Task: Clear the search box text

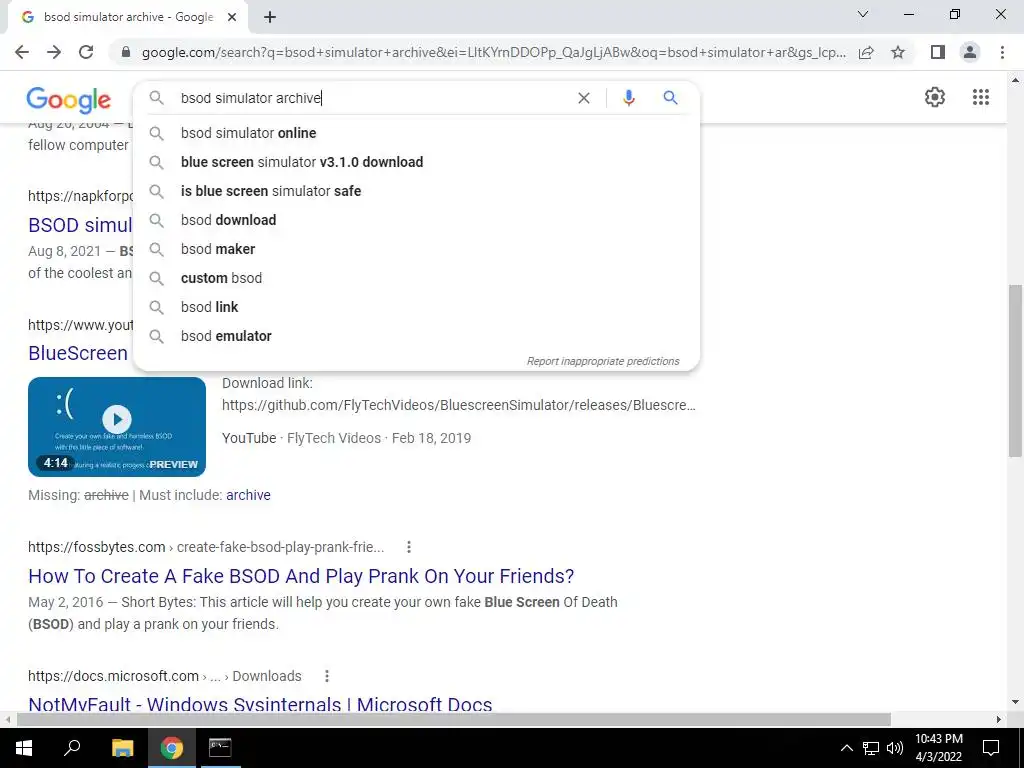Action: [x=584, y=98]
